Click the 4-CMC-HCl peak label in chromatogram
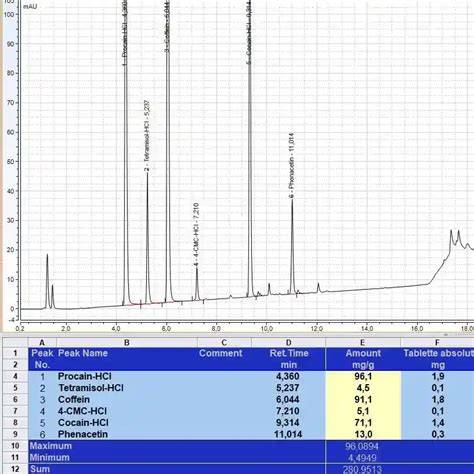Image resolution: width=474 pixels, height=474 pixels. click(196, 234)
